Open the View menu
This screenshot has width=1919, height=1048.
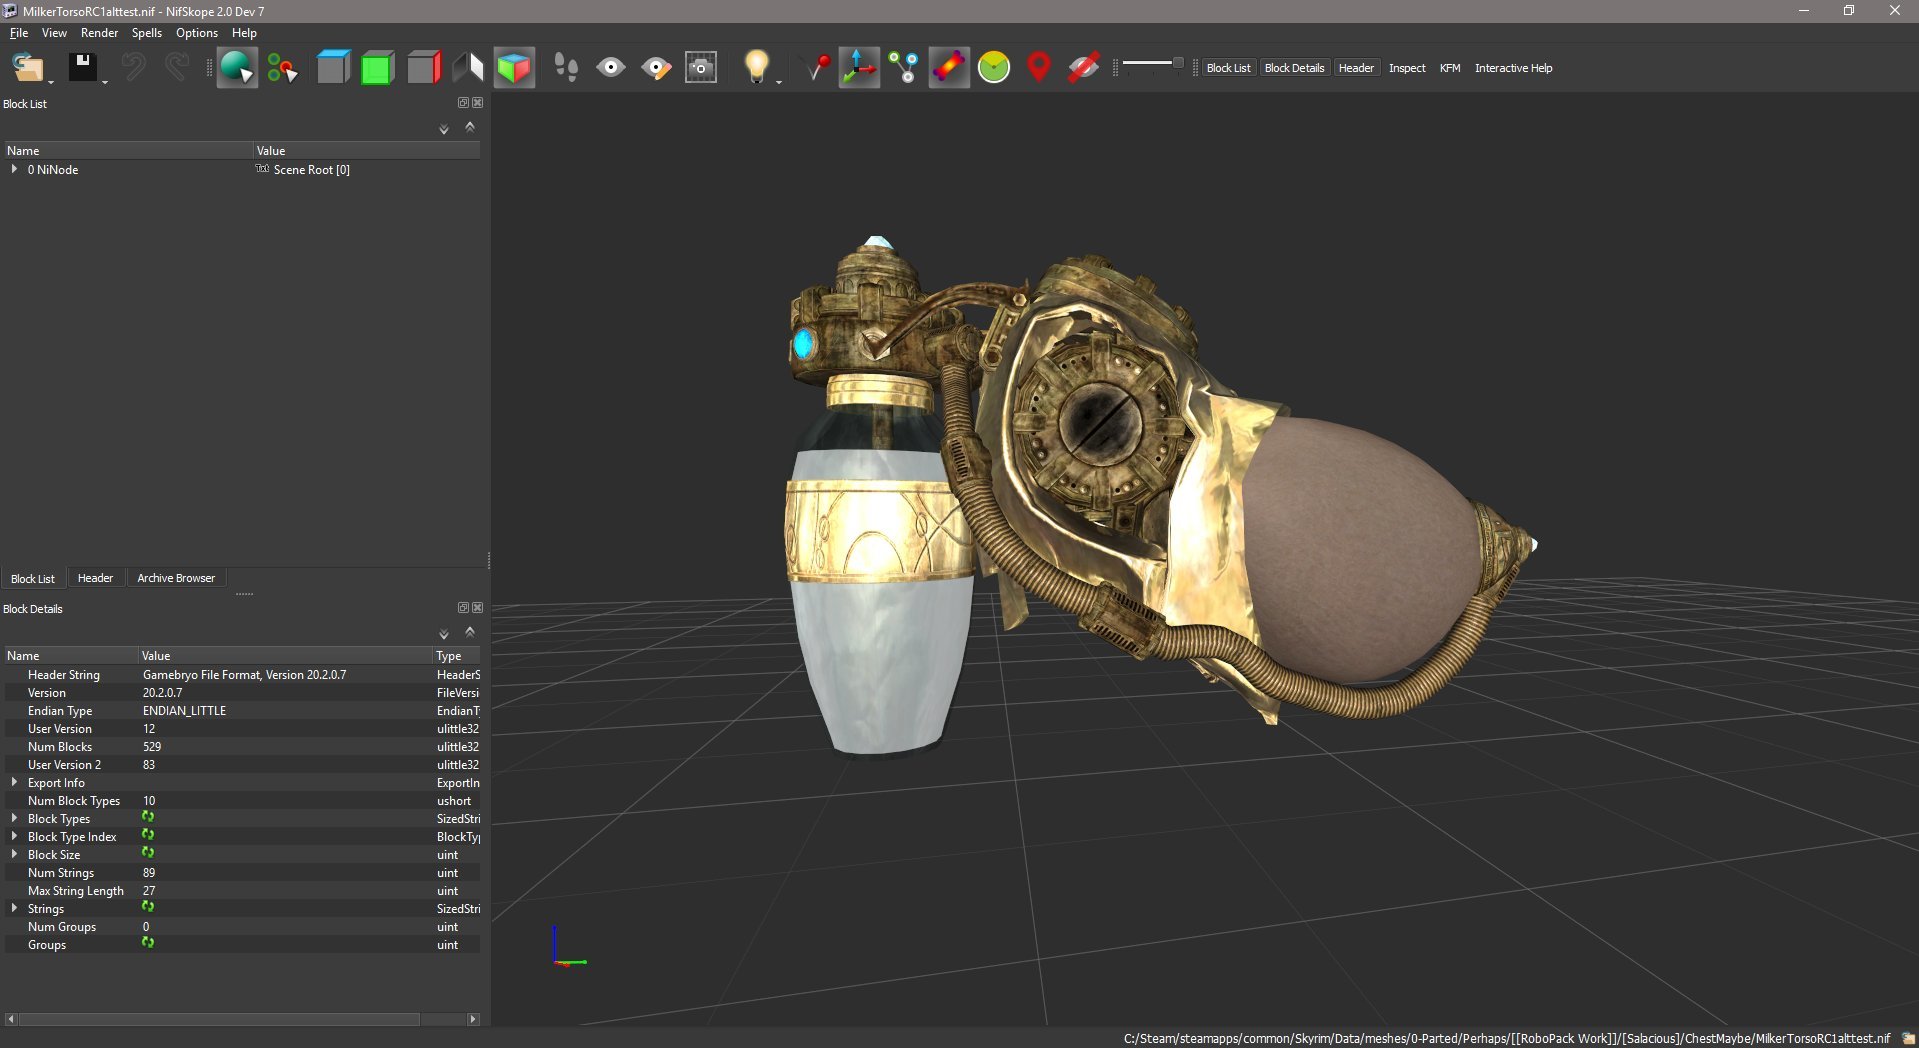pos(54,33)
